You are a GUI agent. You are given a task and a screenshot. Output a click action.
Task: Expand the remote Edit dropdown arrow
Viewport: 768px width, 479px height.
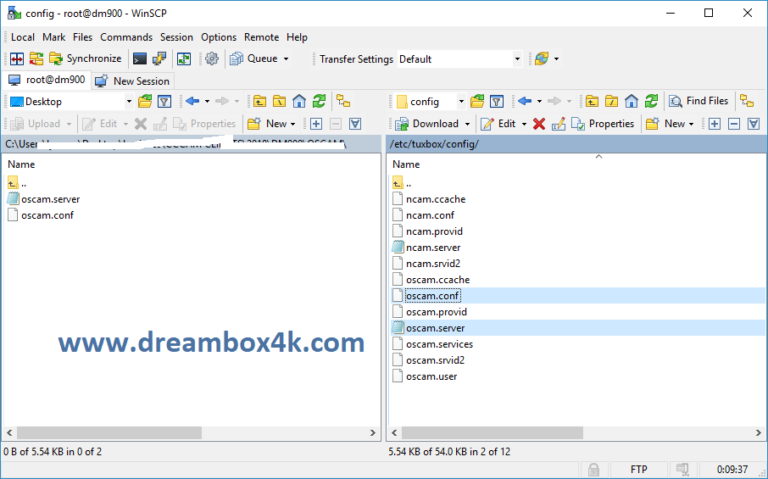coord(524,124)
